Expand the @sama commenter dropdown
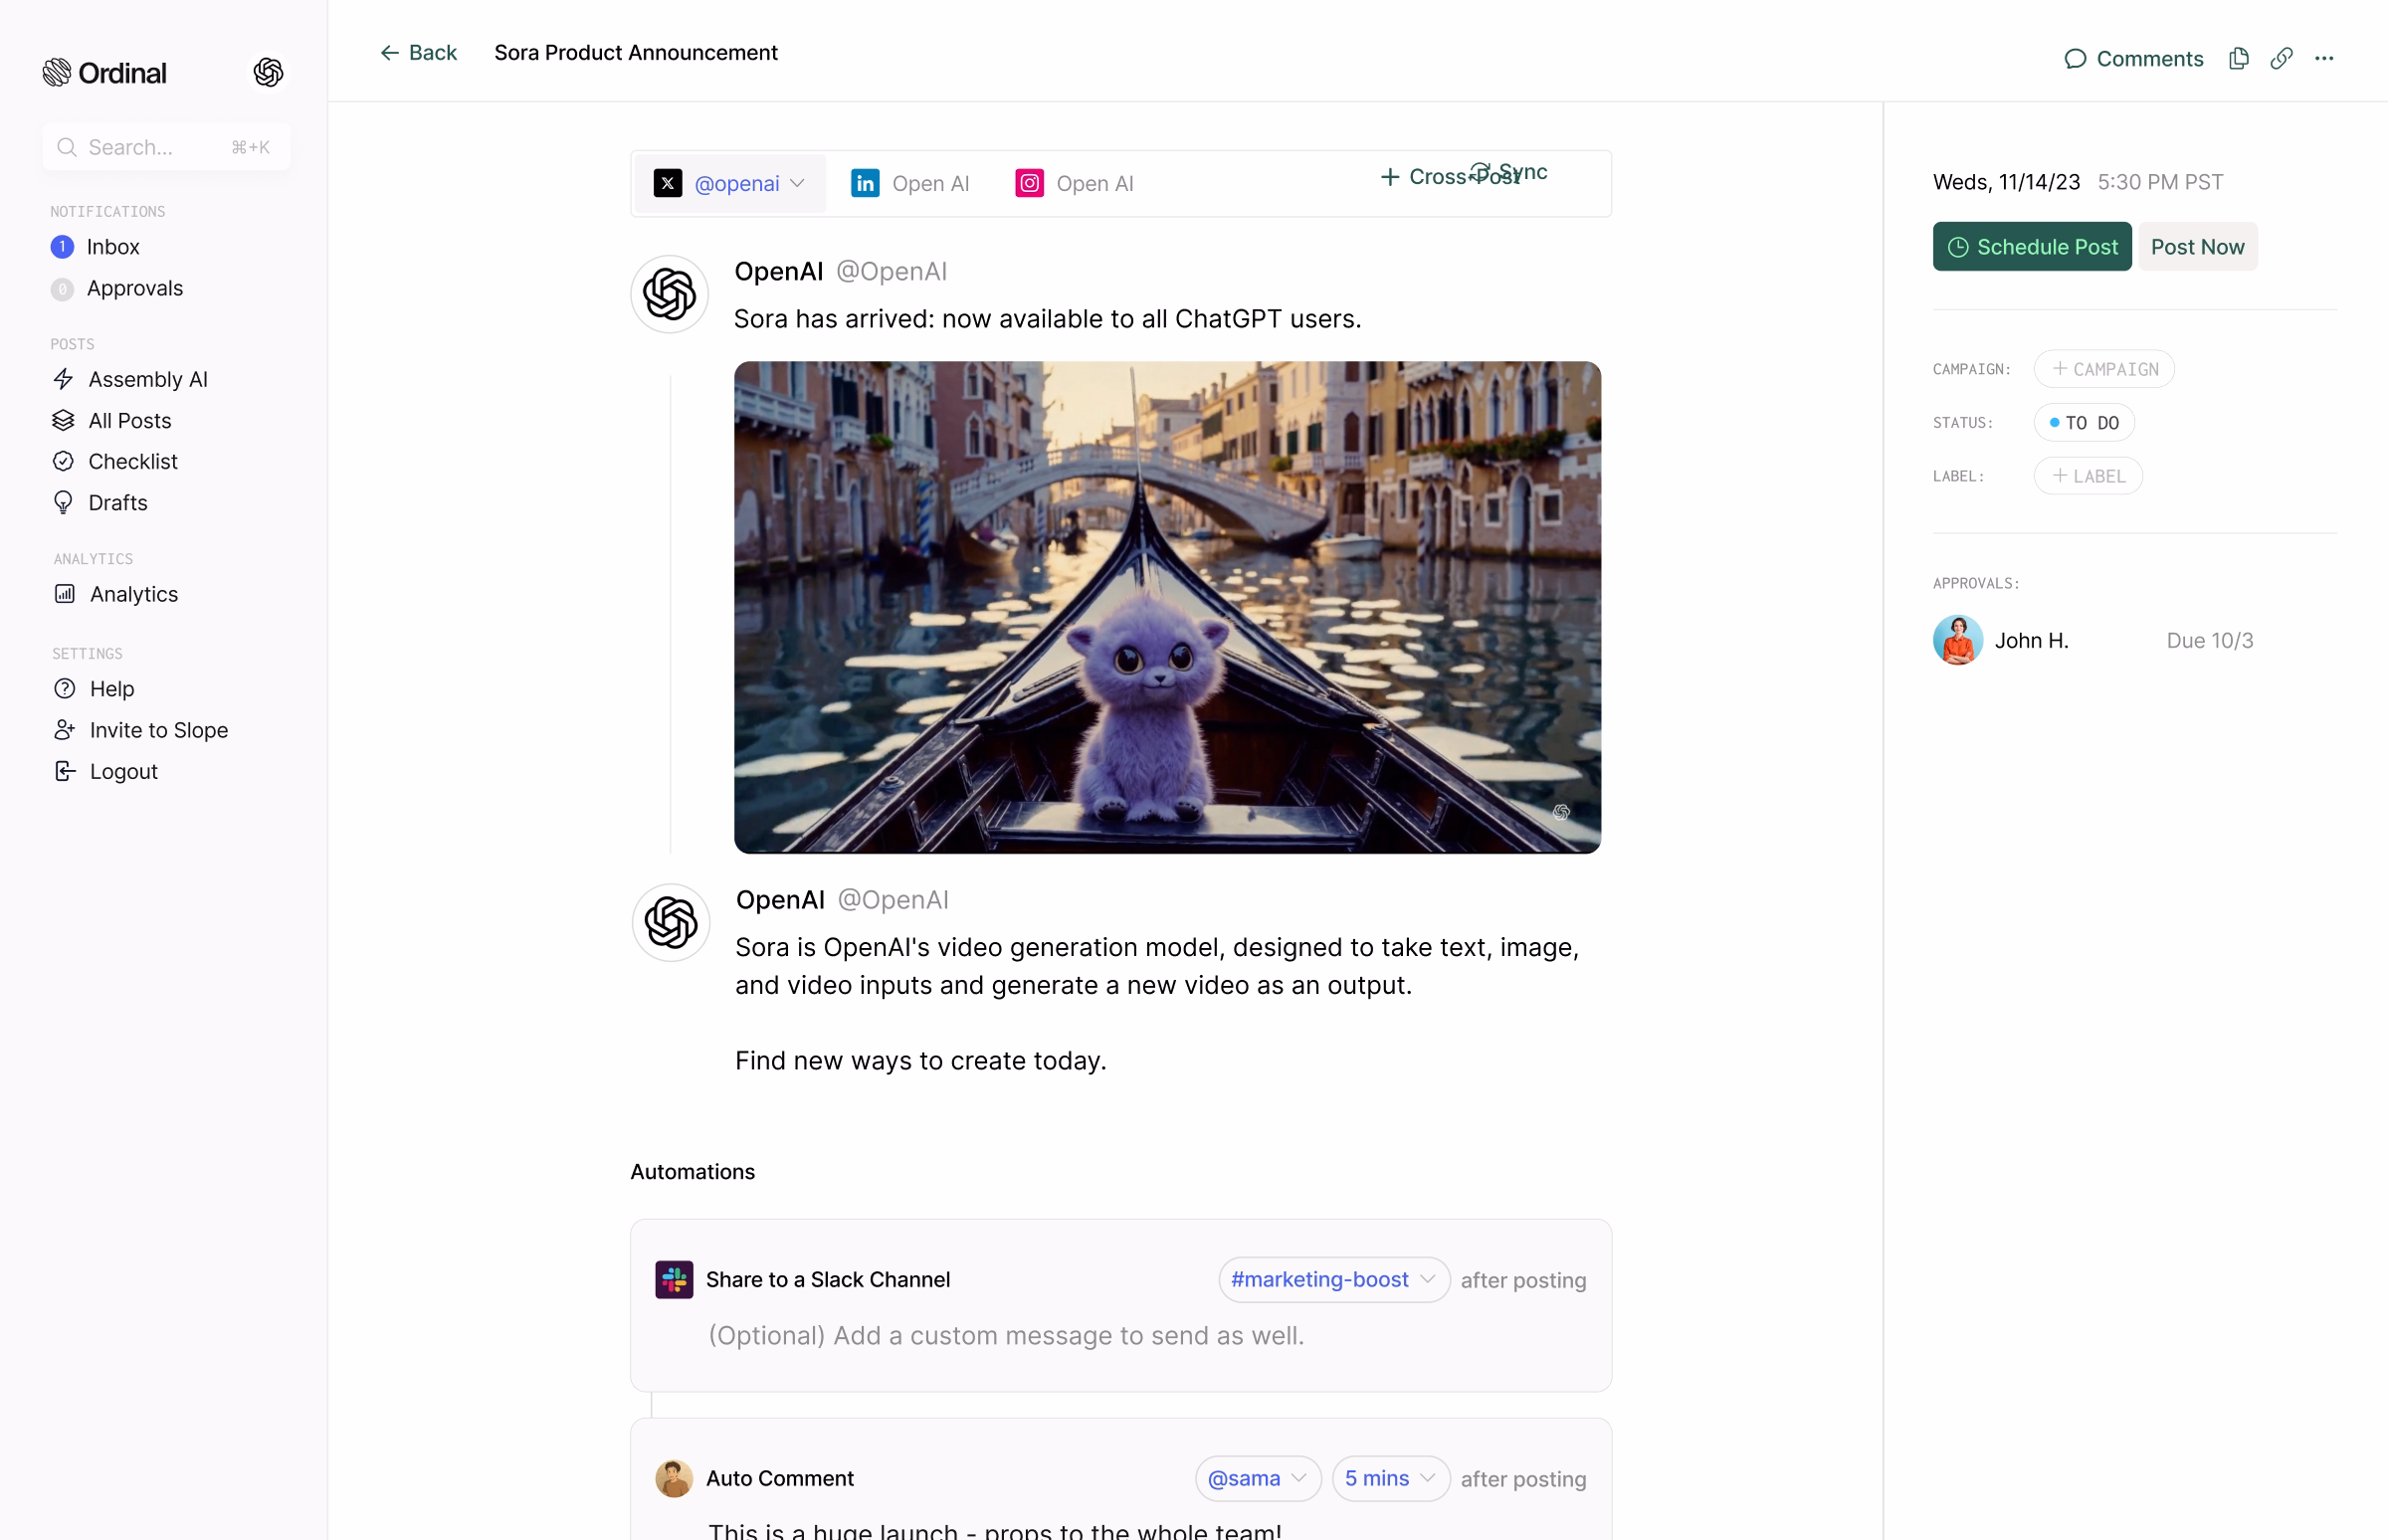Screen dimensions: 2388x1540 coord(1257,1478)
